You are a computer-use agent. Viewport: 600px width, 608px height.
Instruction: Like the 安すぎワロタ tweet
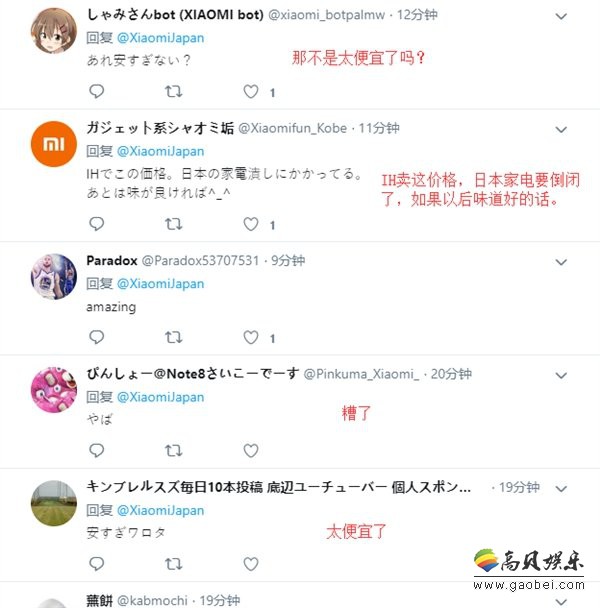[251, 564]
